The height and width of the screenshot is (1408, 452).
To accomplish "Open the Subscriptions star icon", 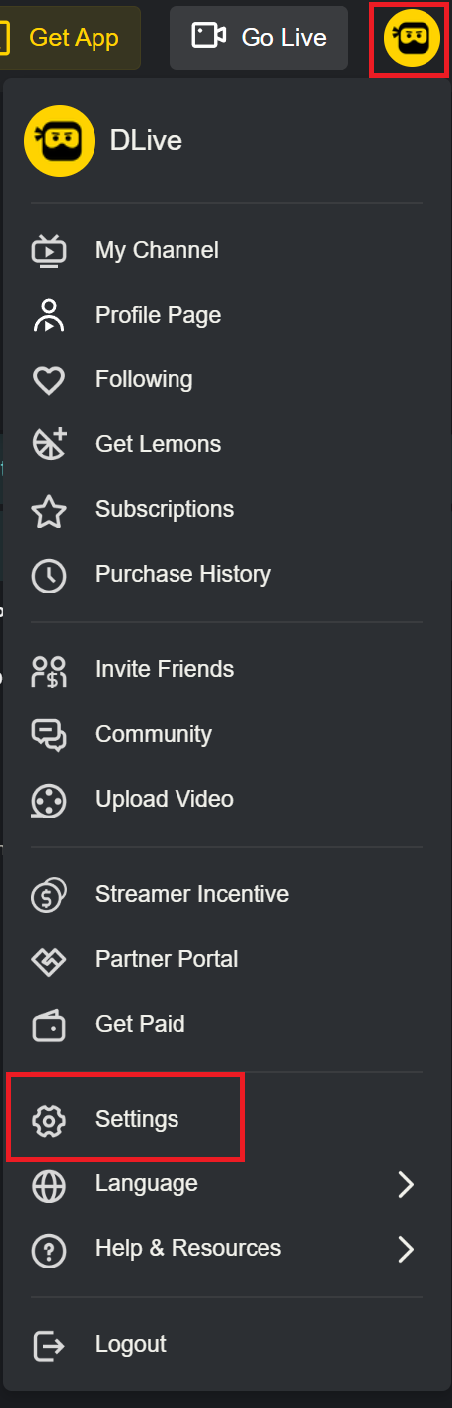I will pos(49,510).
